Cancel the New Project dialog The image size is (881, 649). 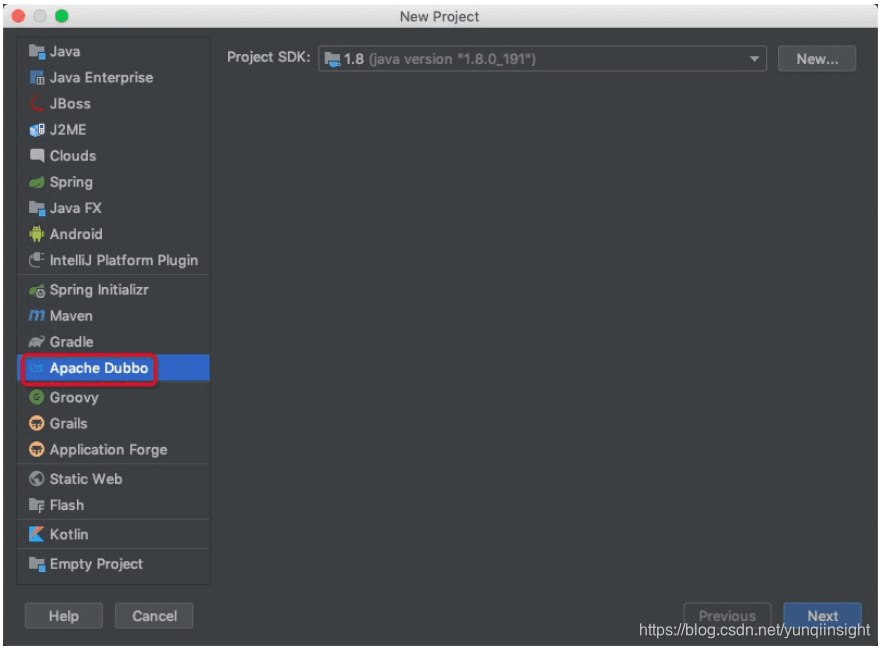154,616
